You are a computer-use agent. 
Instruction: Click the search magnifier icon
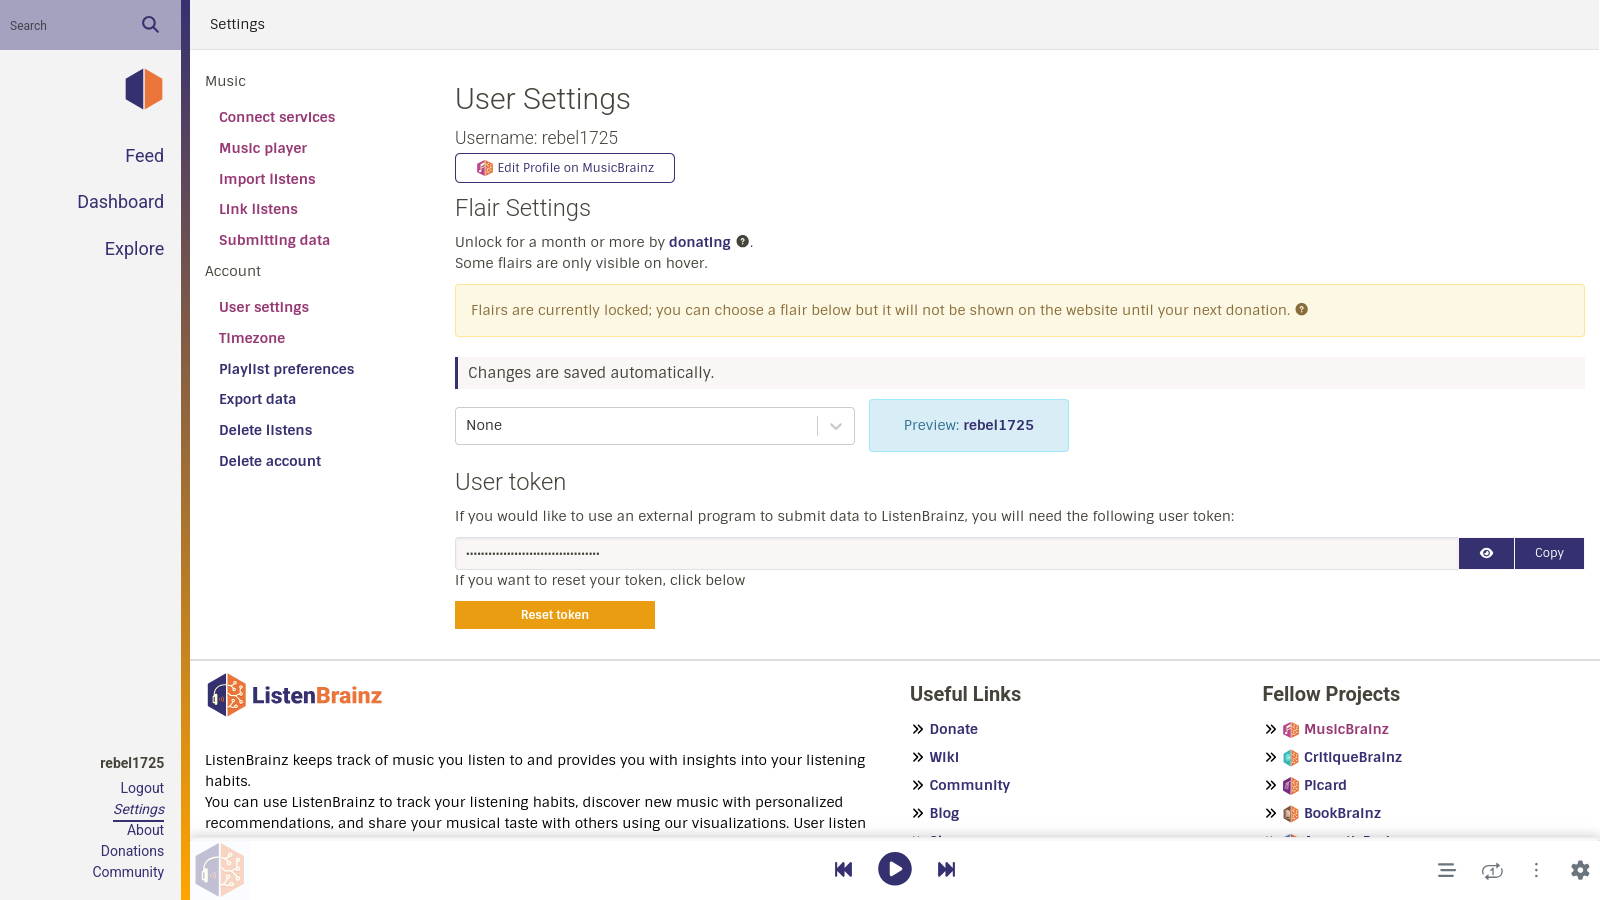[x=150, y=24]
